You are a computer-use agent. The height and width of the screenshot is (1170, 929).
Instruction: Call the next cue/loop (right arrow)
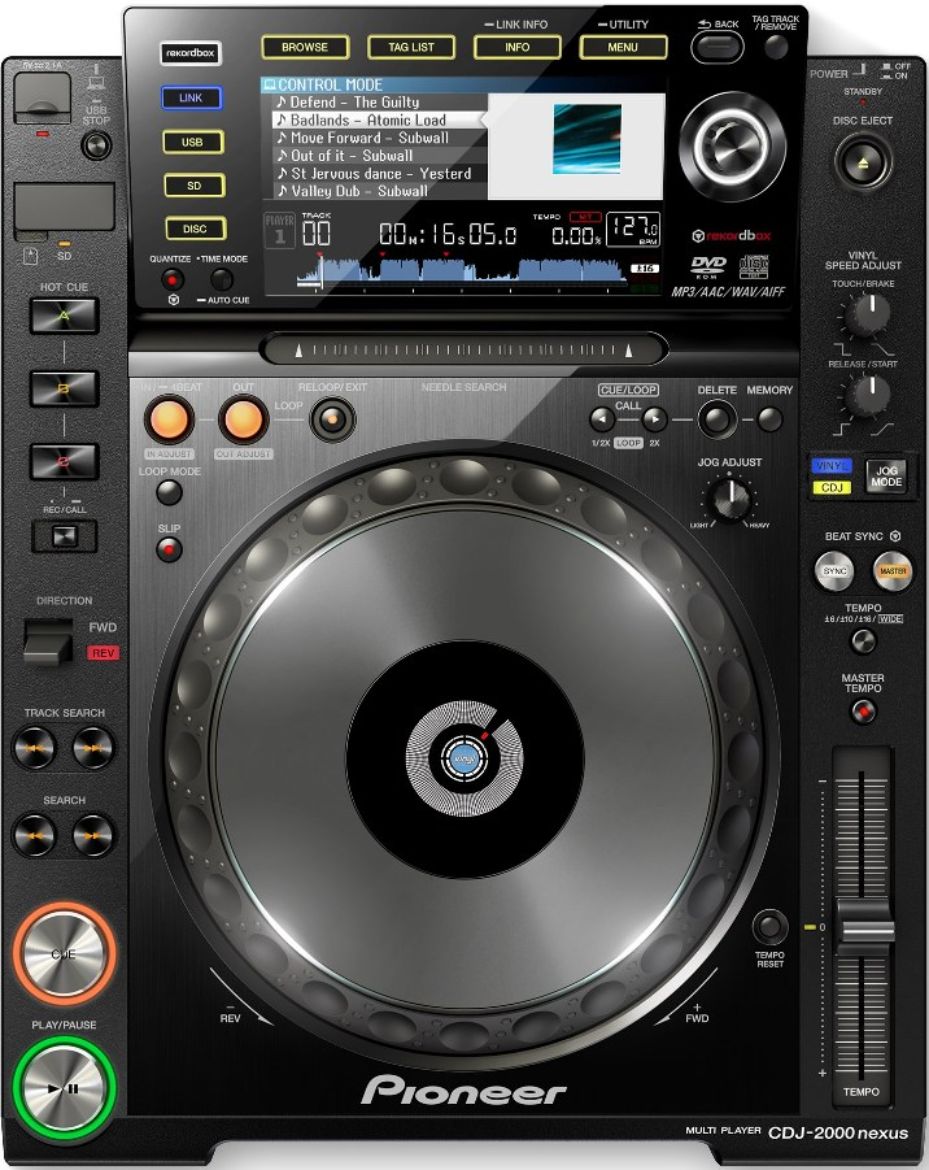coord(654,419)
